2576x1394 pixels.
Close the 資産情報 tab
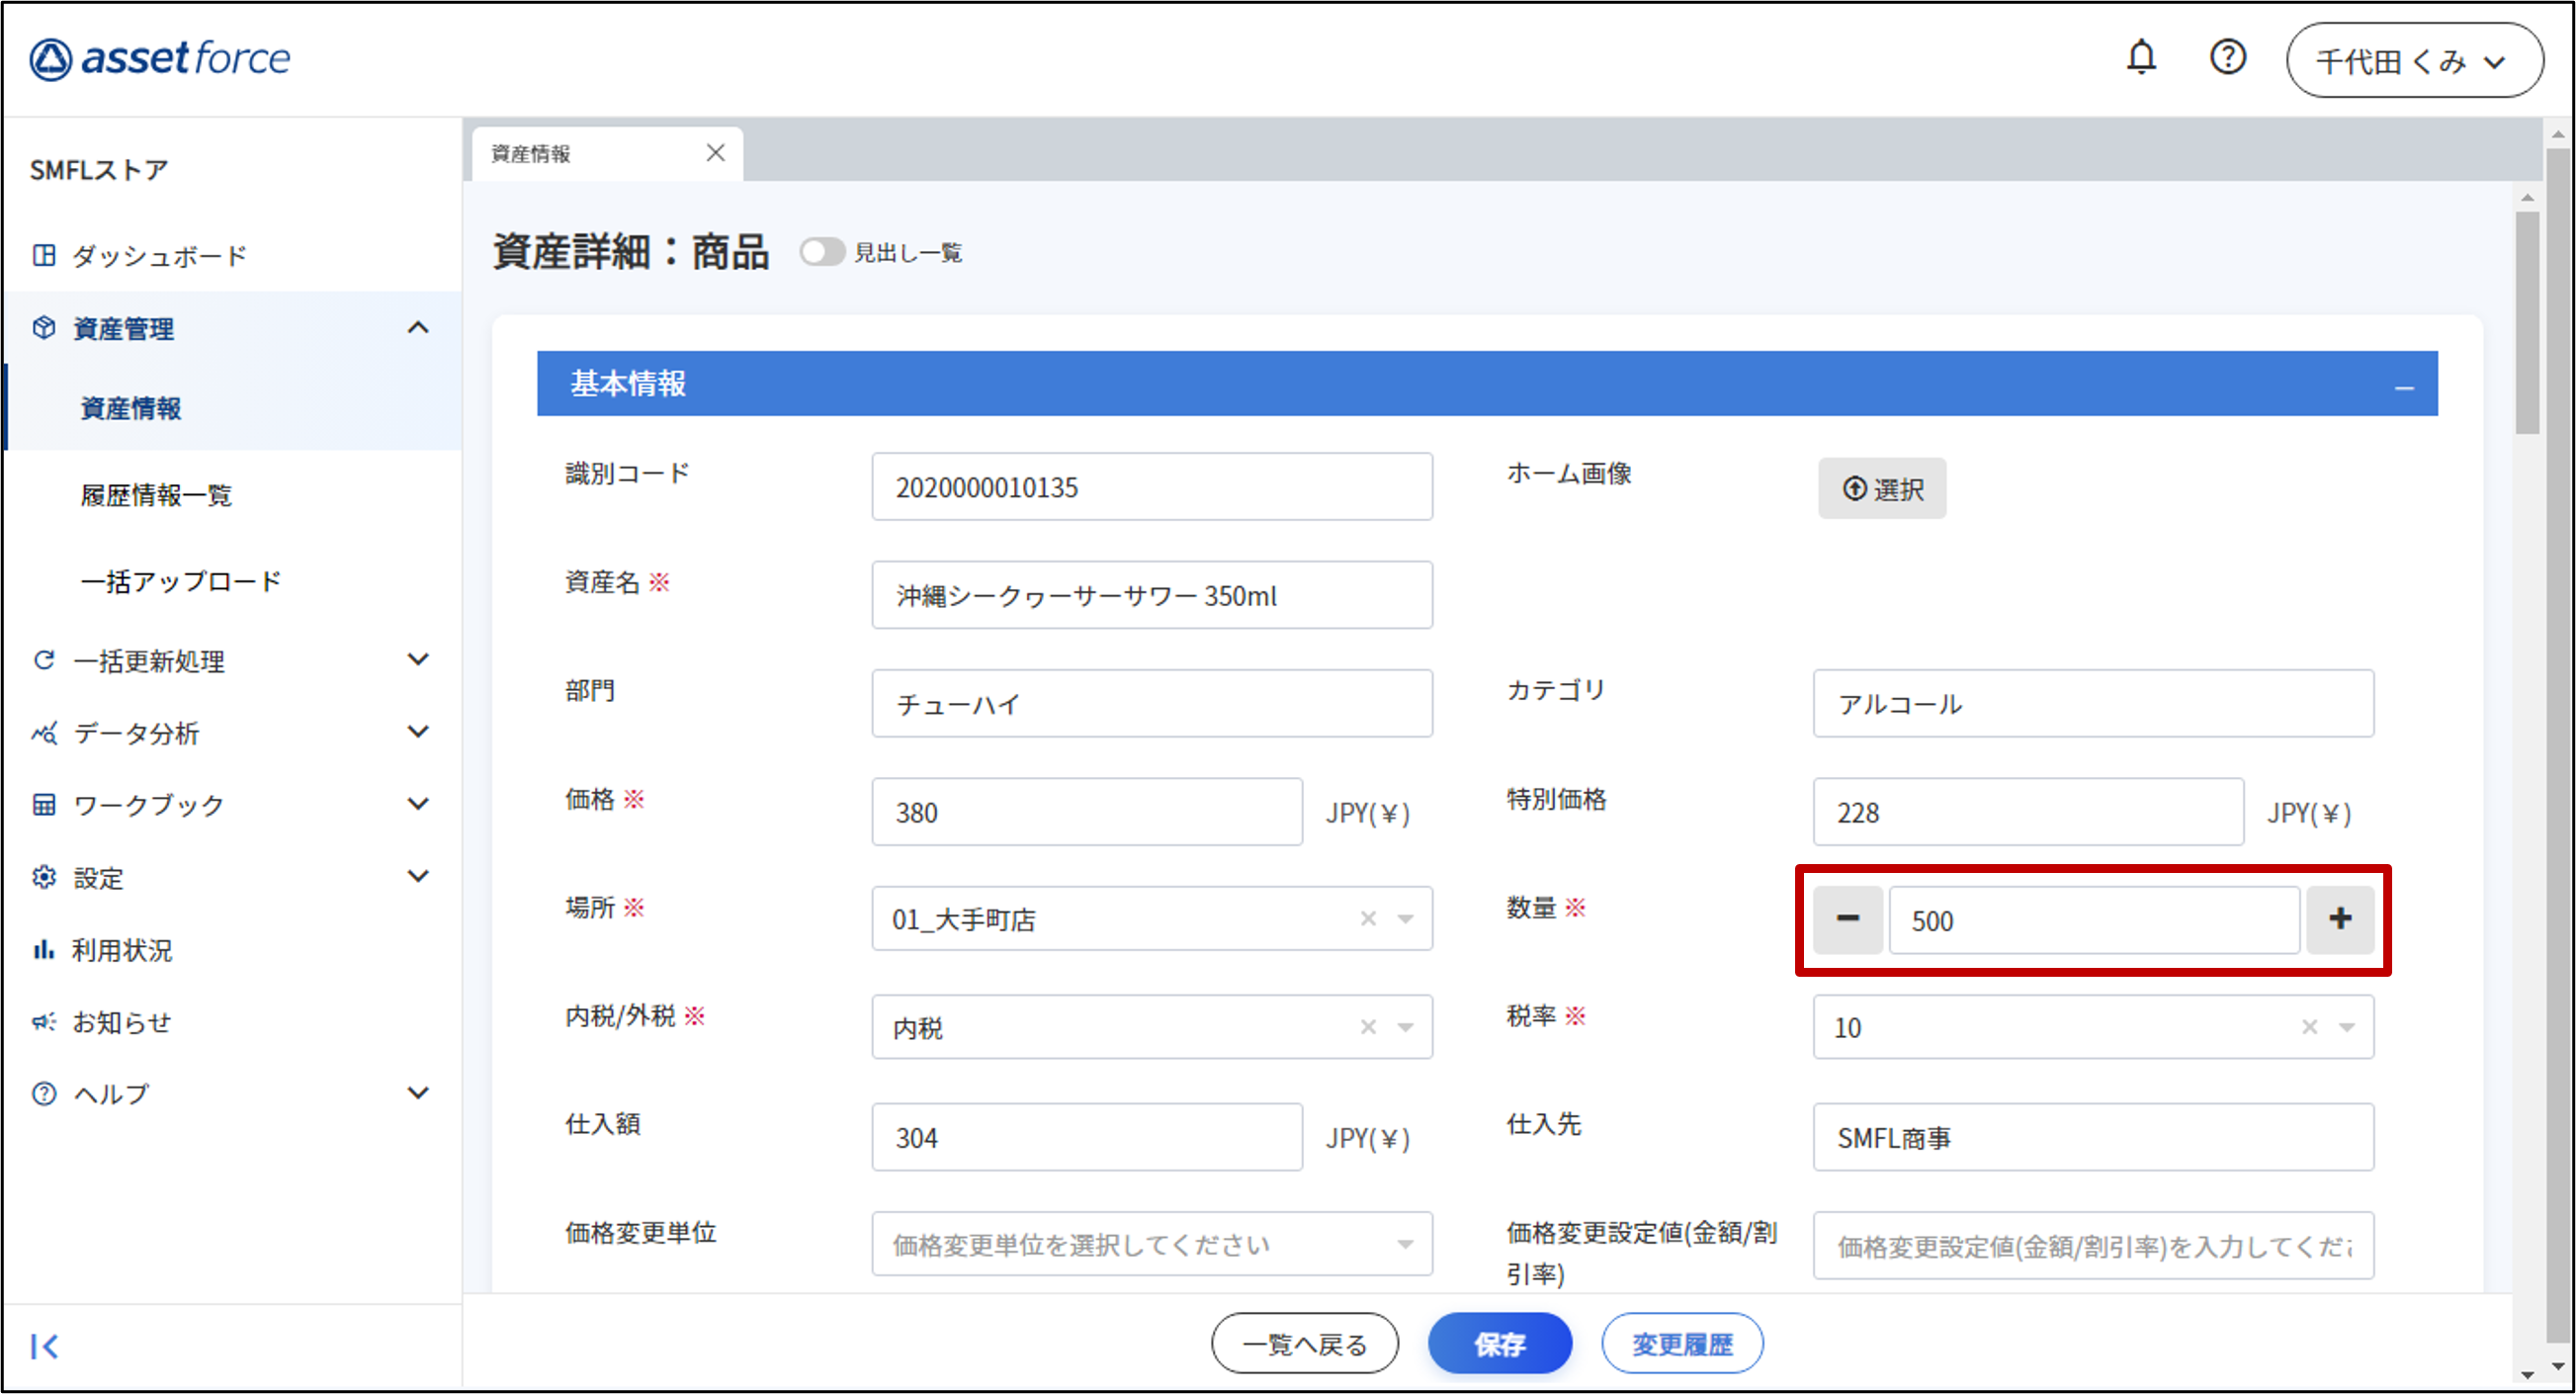pos(715,153)
